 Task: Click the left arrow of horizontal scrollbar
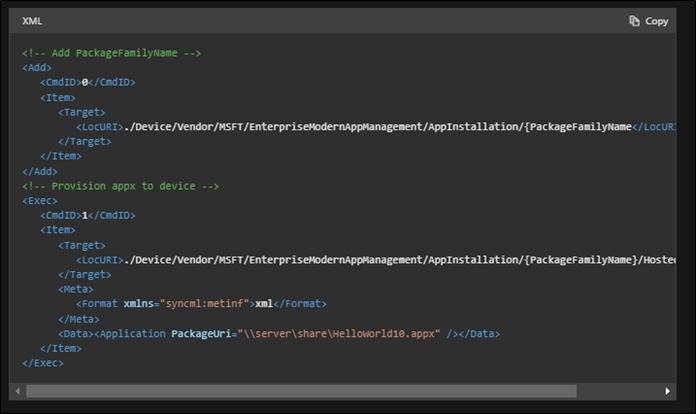click(x=18, y=391)
